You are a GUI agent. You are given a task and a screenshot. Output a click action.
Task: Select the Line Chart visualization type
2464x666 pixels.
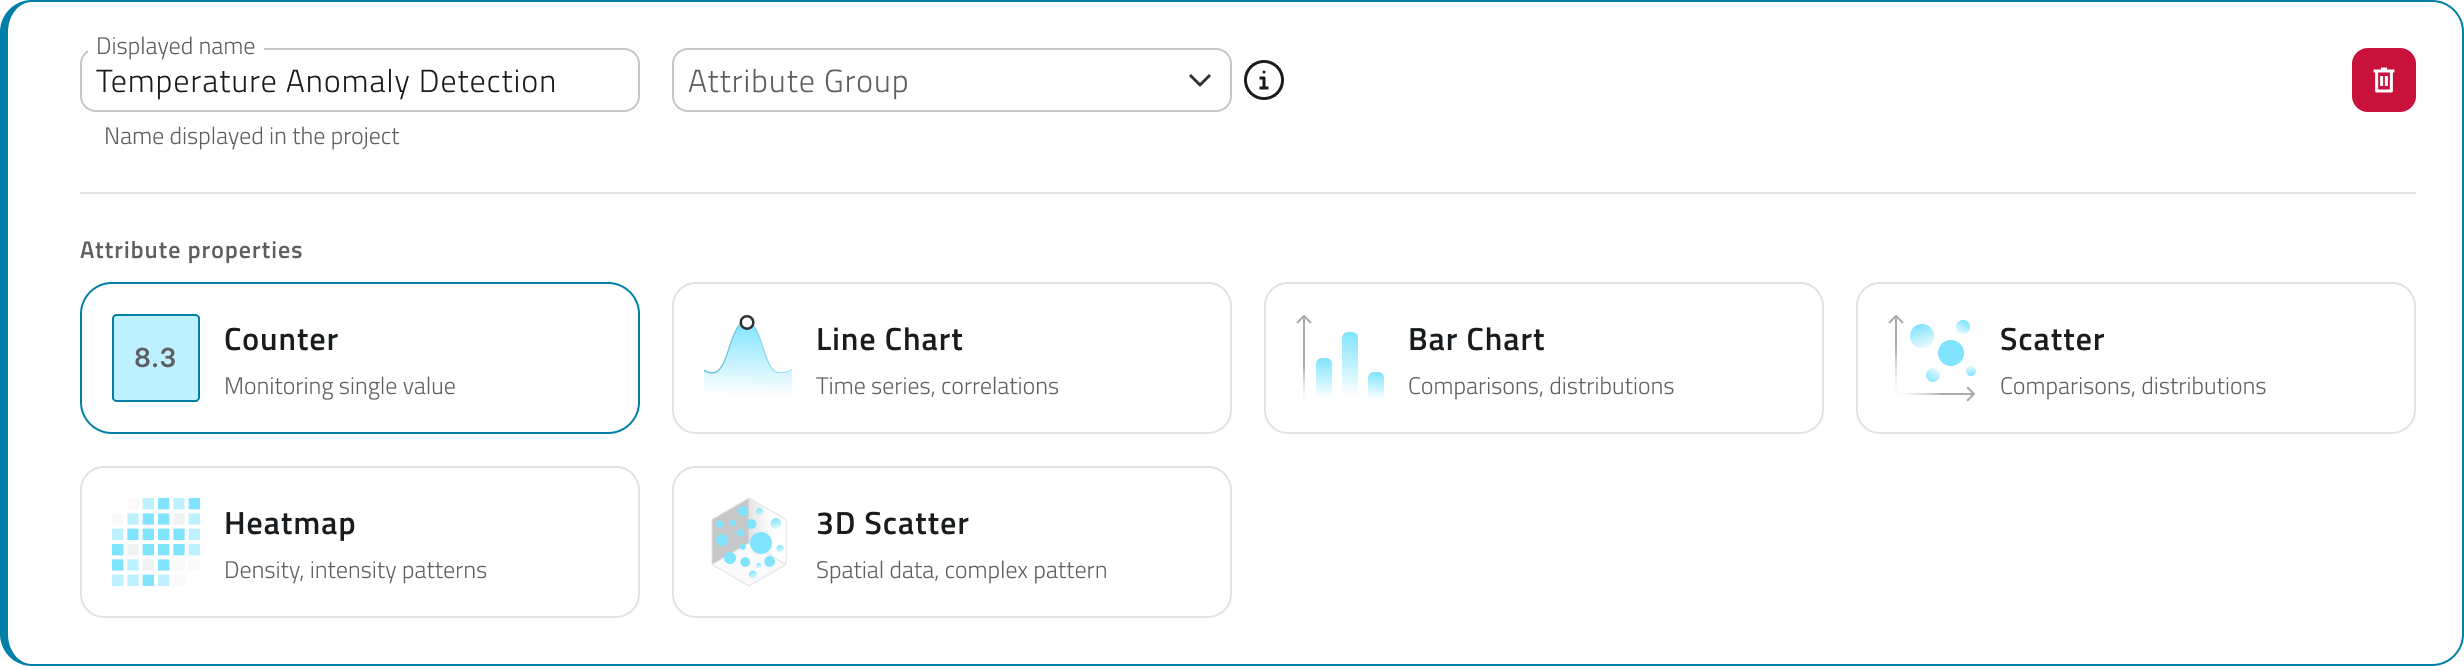pyautogui.click(x=951, y=357)
